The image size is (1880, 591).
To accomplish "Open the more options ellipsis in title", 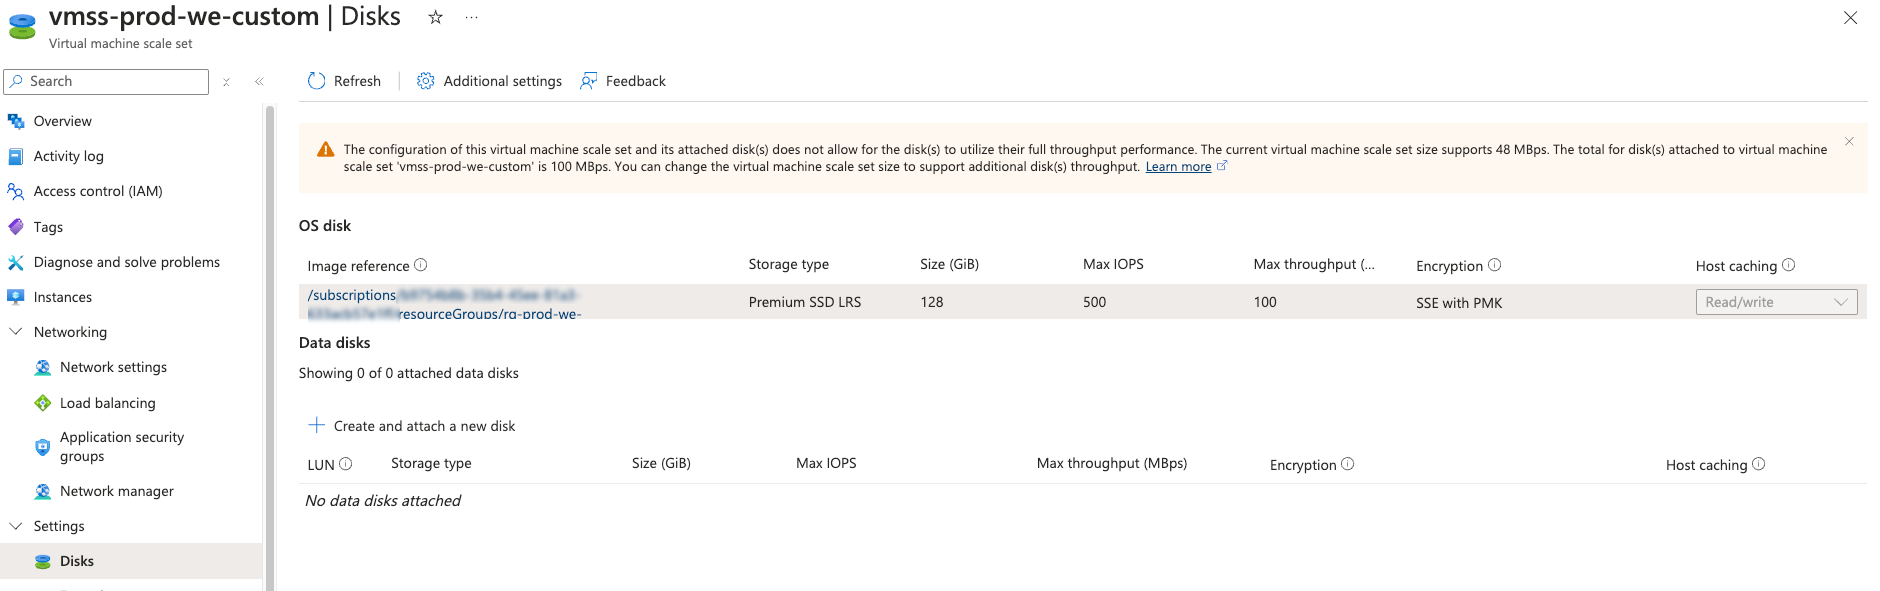I will tap(472, 17).
